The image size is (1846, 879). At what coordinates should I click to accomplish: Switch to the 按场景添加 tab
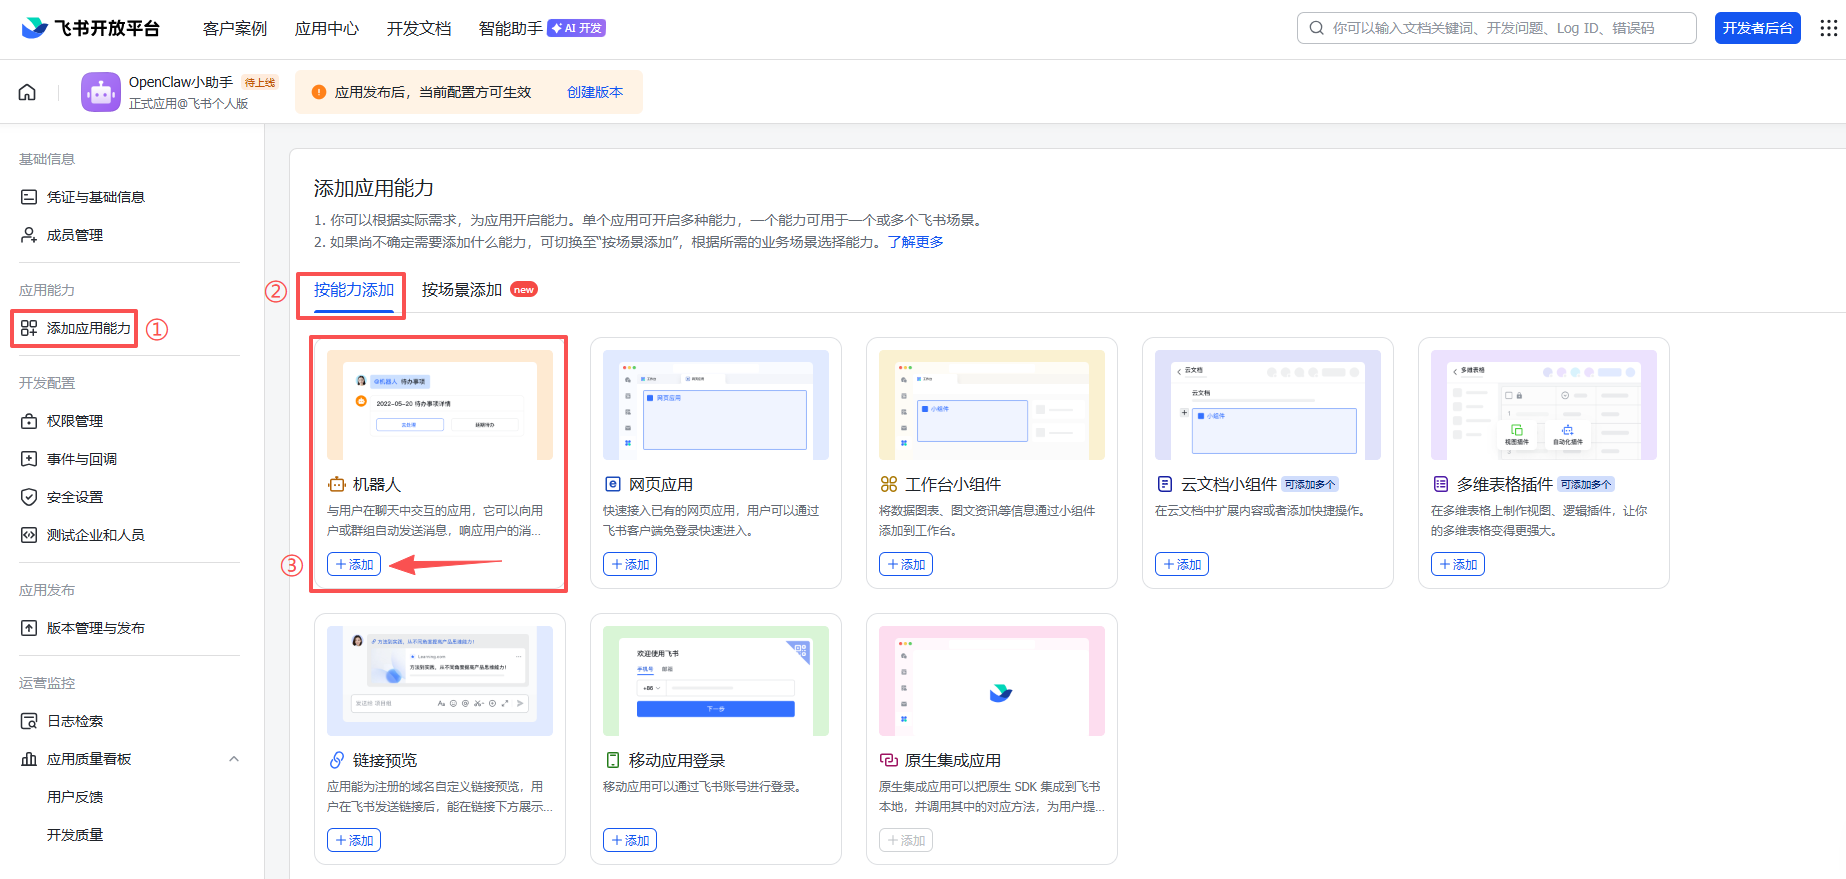point(462,290)
